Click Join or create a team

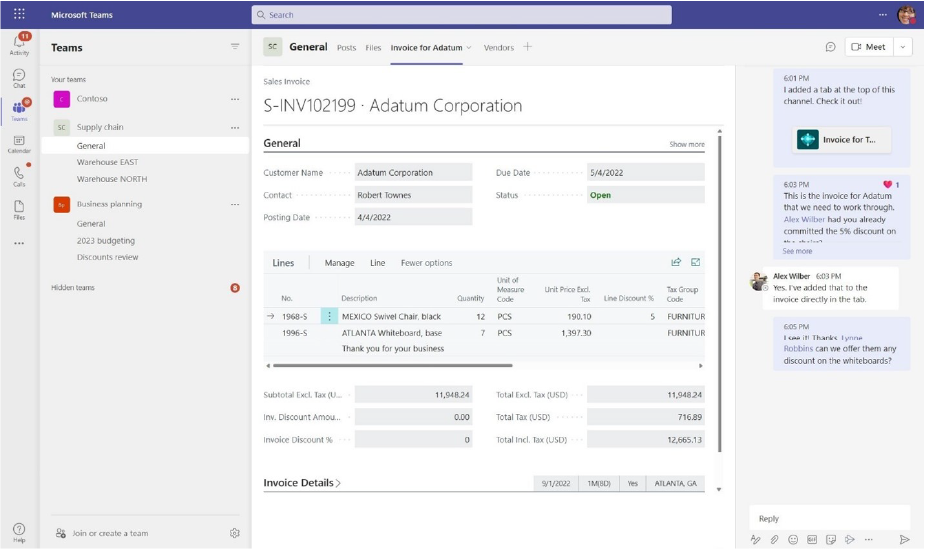click(x=110, y=533)
